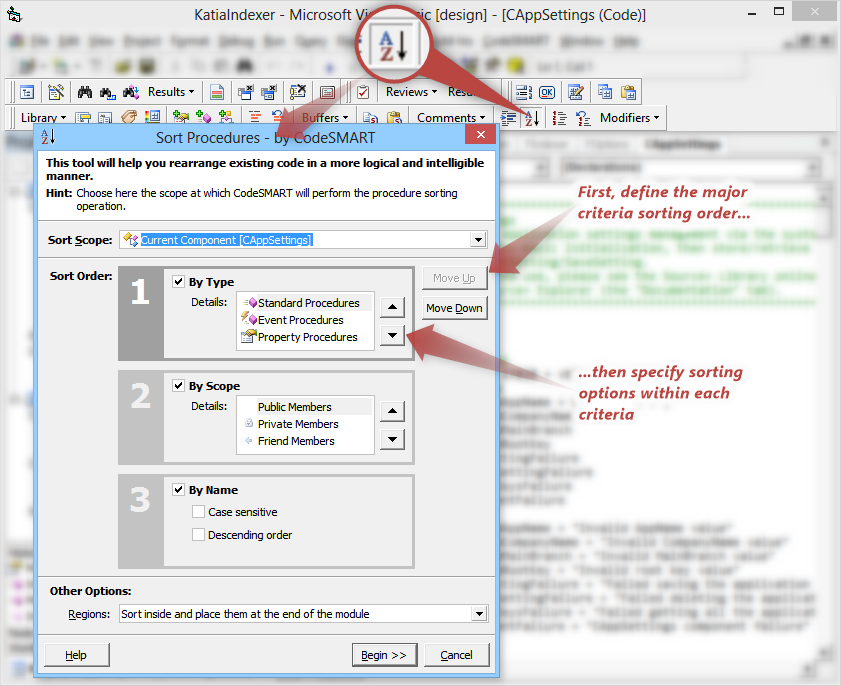Select Friend Members in scope list
The width and height of the screenshot is (841, 686).
point(305,441)
